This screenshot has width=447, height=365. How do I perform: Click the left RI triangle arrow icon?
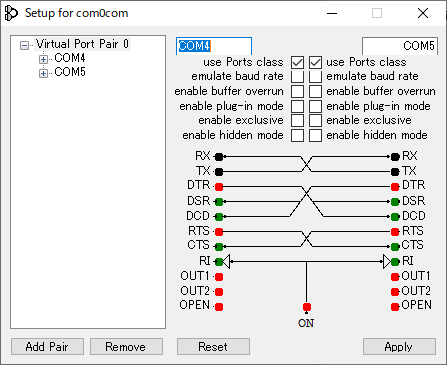[x=226, y=262]
